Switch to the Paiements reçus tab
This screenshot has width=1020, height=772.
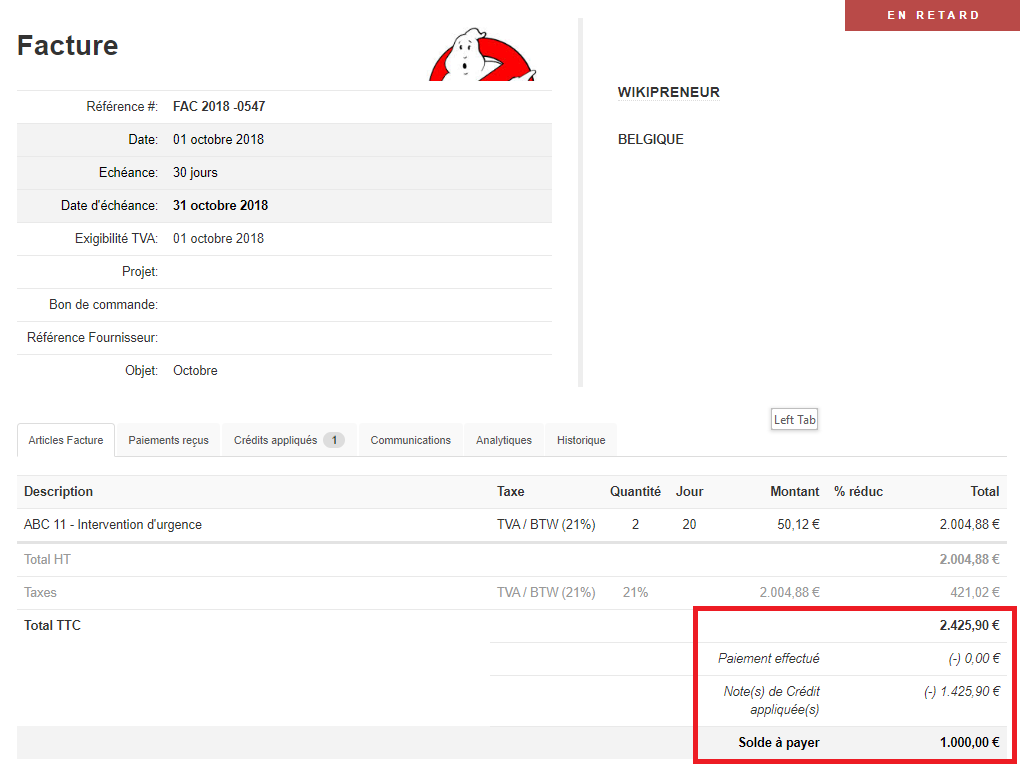coord(167,440)
